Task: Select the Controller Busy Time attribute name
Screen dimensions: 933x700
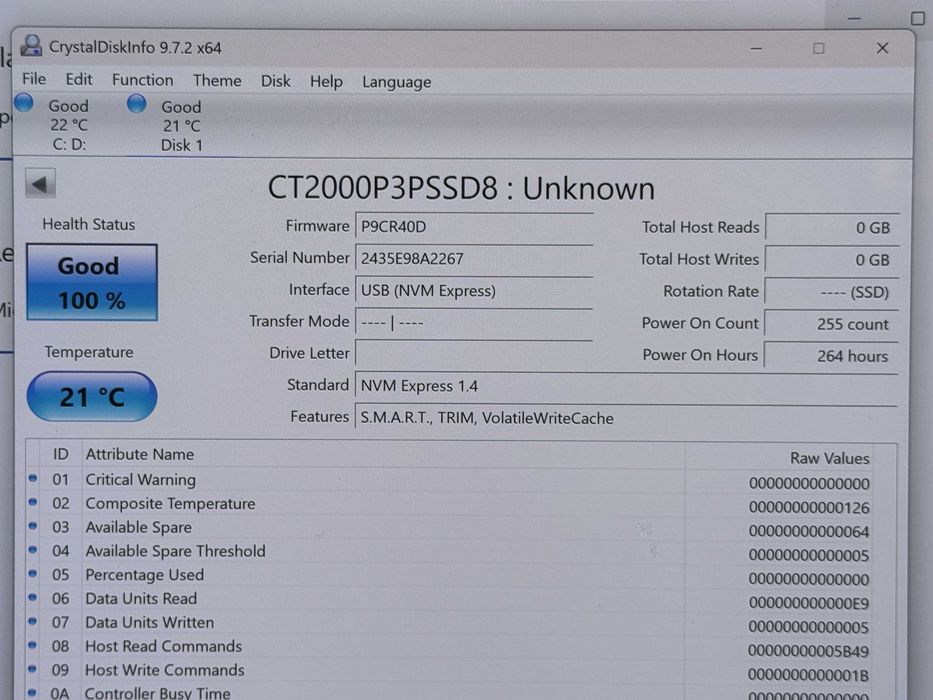Action: [157, 693]
